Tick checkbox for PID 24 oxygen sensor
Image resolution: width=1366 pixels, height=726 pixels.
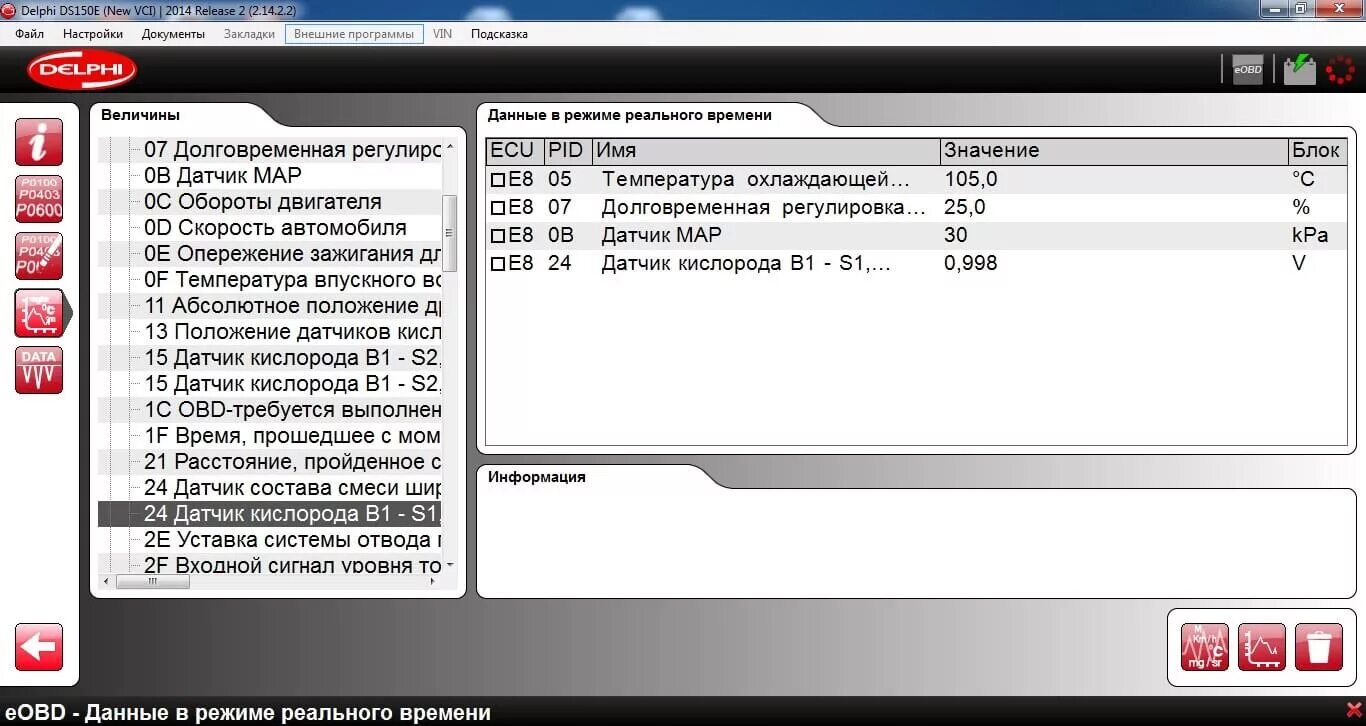coord(498,264)
